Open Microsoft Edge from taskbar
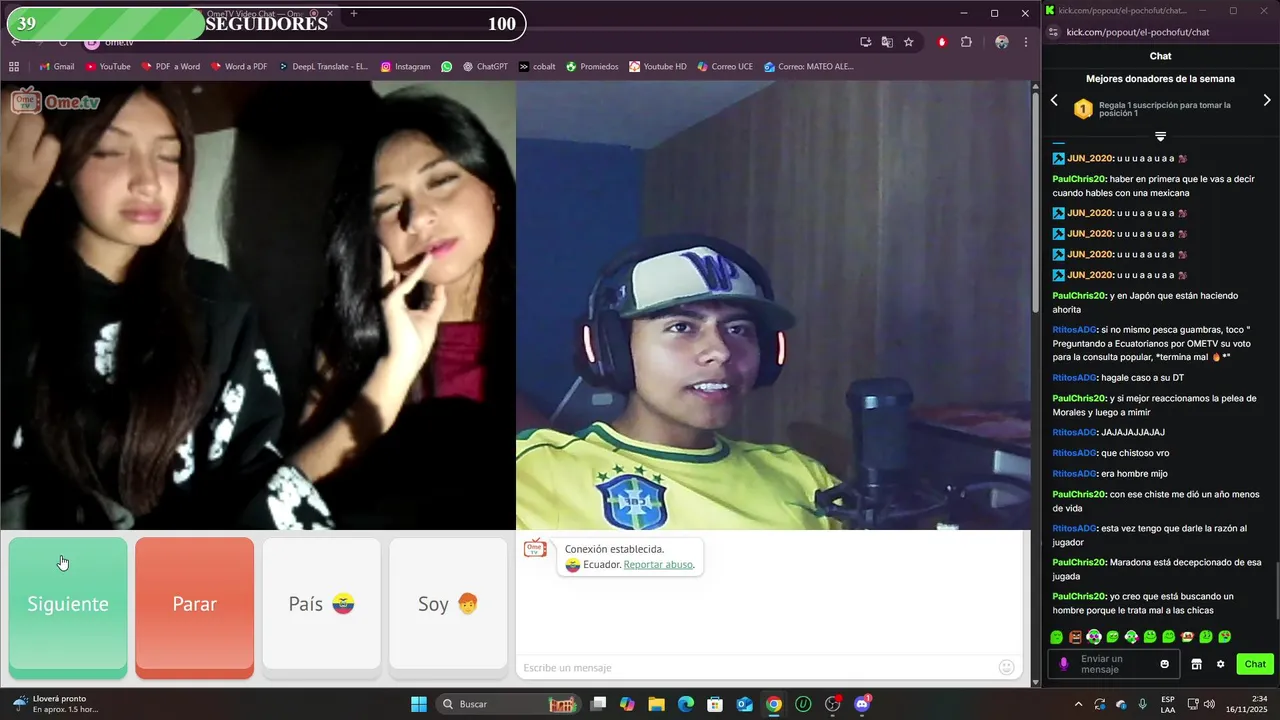1280x720 pixels. click(686, 704)
